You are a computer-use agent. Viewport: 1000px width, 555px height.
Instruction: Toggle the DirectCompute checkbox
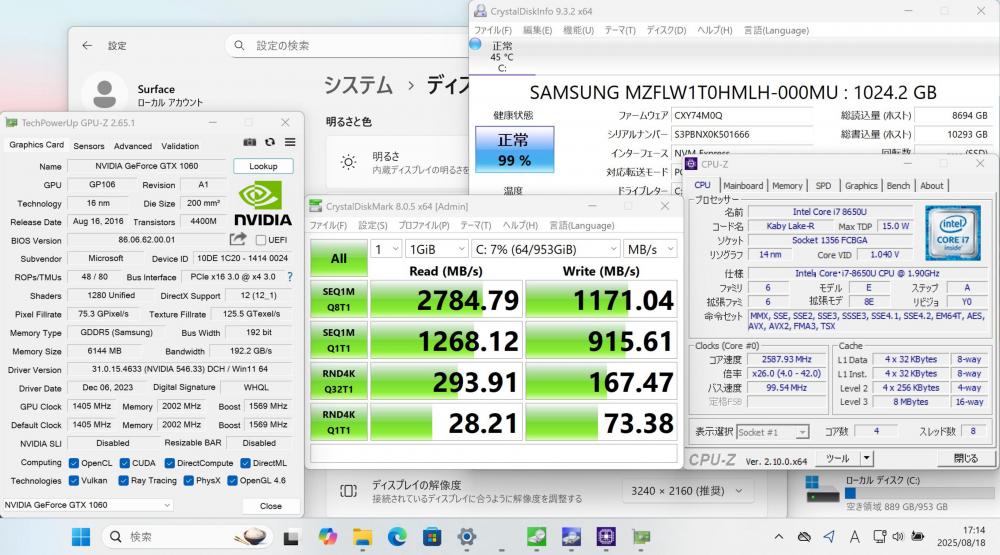[x=170, y=463]
